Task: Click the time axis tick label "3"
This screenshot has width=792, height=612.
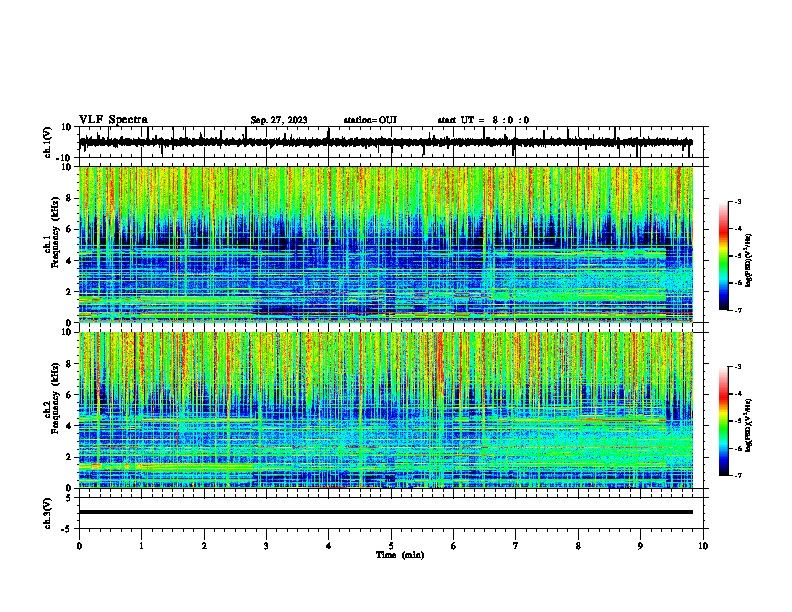Action: coord(266,546)
